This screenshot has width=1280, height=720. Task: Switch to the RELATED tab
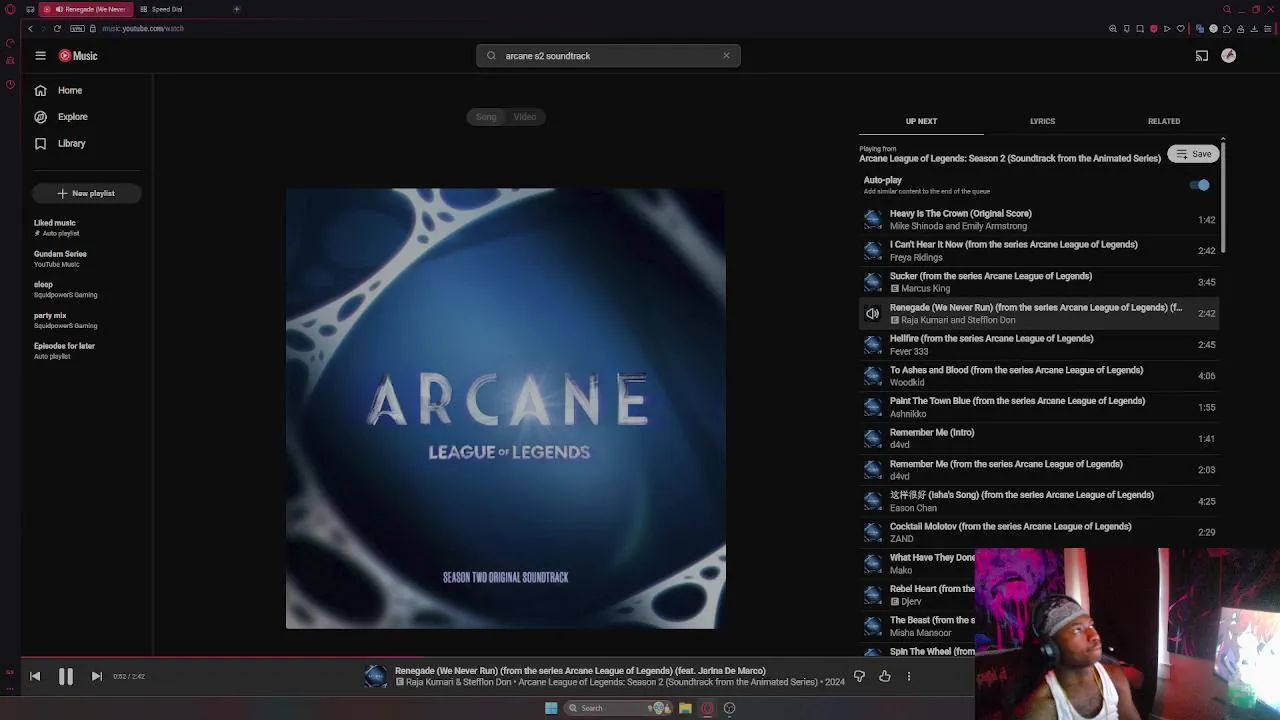click(1164, 121)
